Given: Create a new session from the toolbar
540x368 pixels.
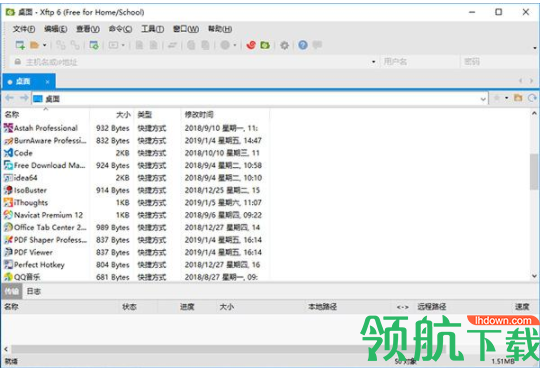Looking at the screenshot, I should [x=20, y=45].
